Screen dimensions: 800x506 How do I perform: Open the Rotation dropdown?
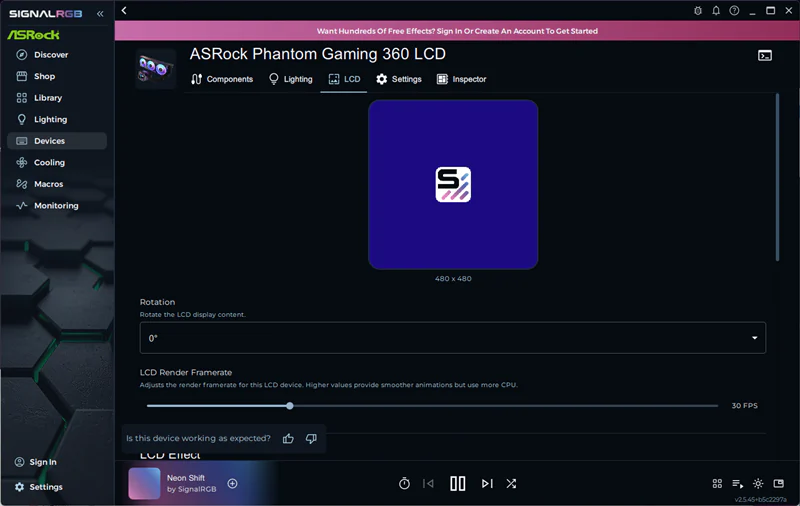tap(453, 338)
